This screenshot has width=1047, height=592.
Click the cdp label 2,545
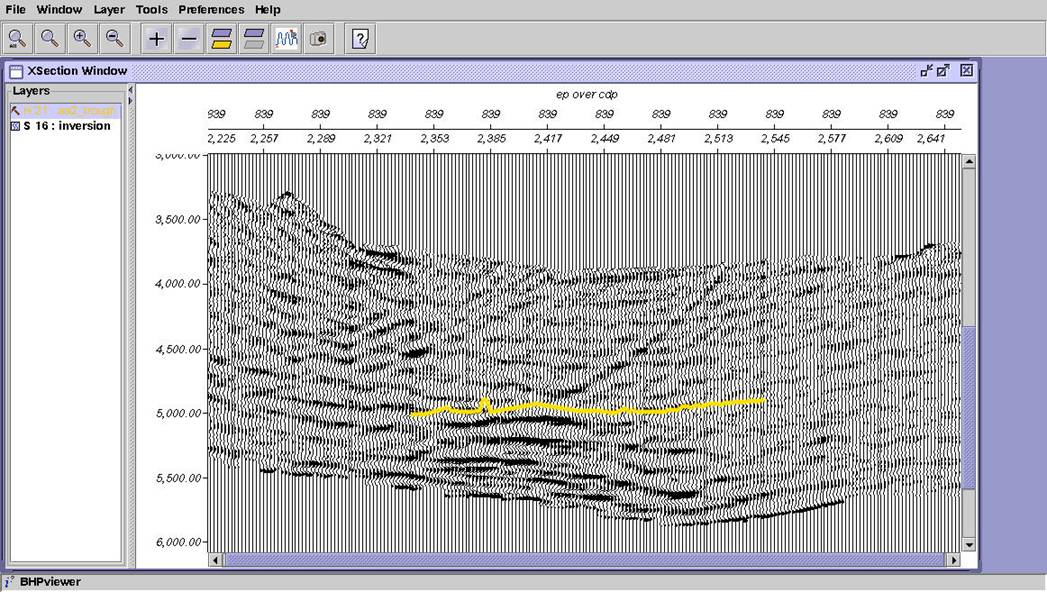775,139
